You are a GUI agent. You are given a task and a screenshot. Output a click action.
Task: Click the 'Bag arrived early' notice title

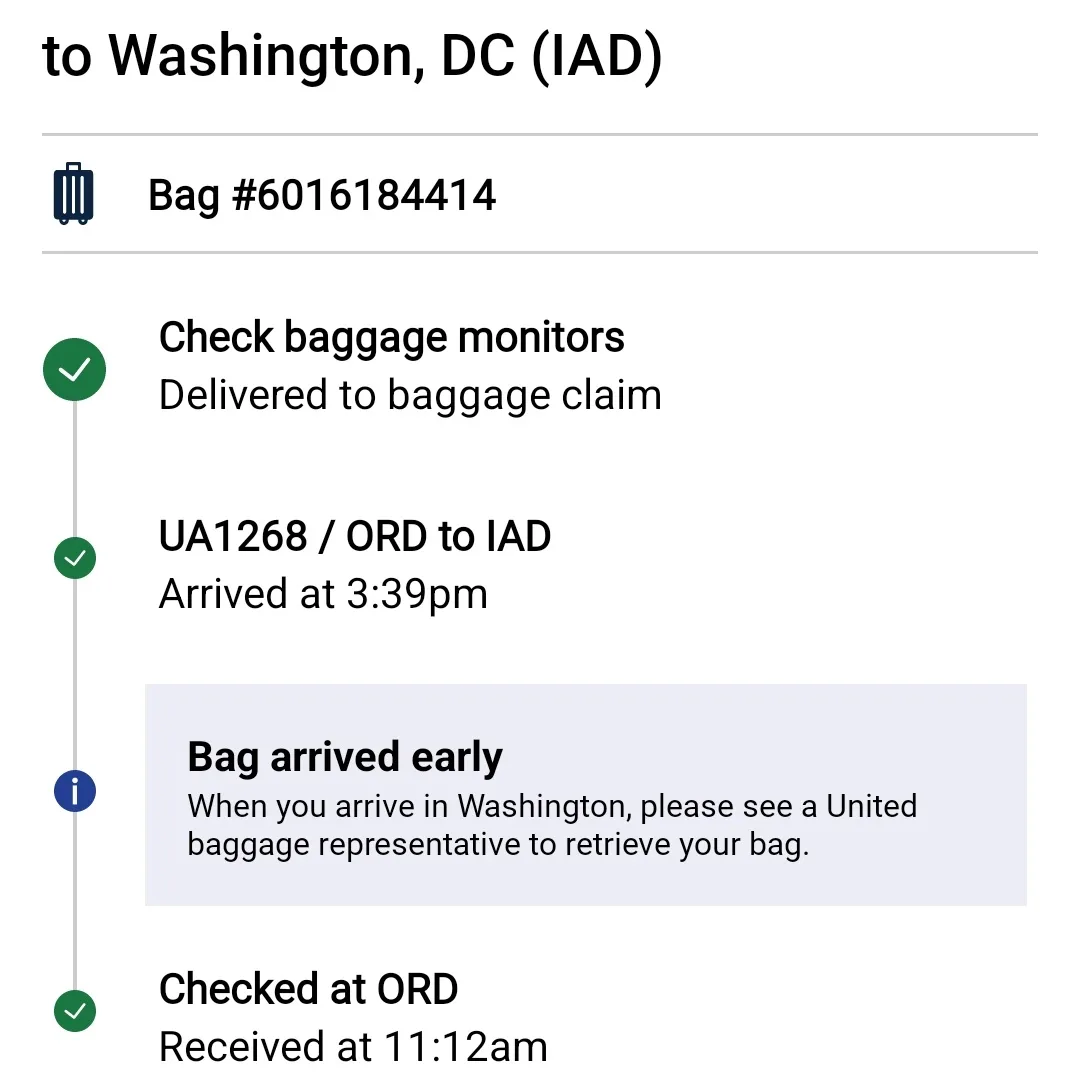pos(345,757)
